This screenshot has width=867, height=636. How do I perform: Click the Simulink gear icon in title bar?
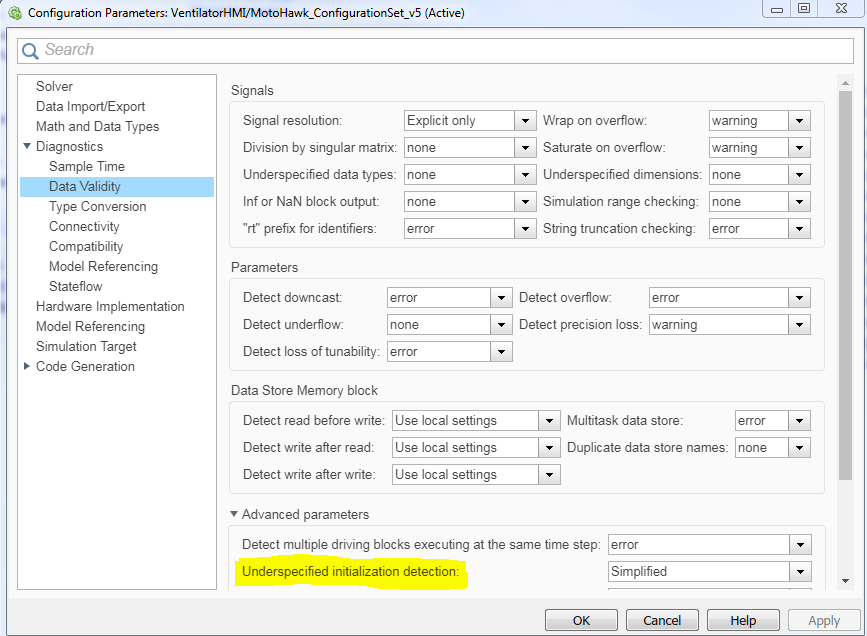[14, 13]
